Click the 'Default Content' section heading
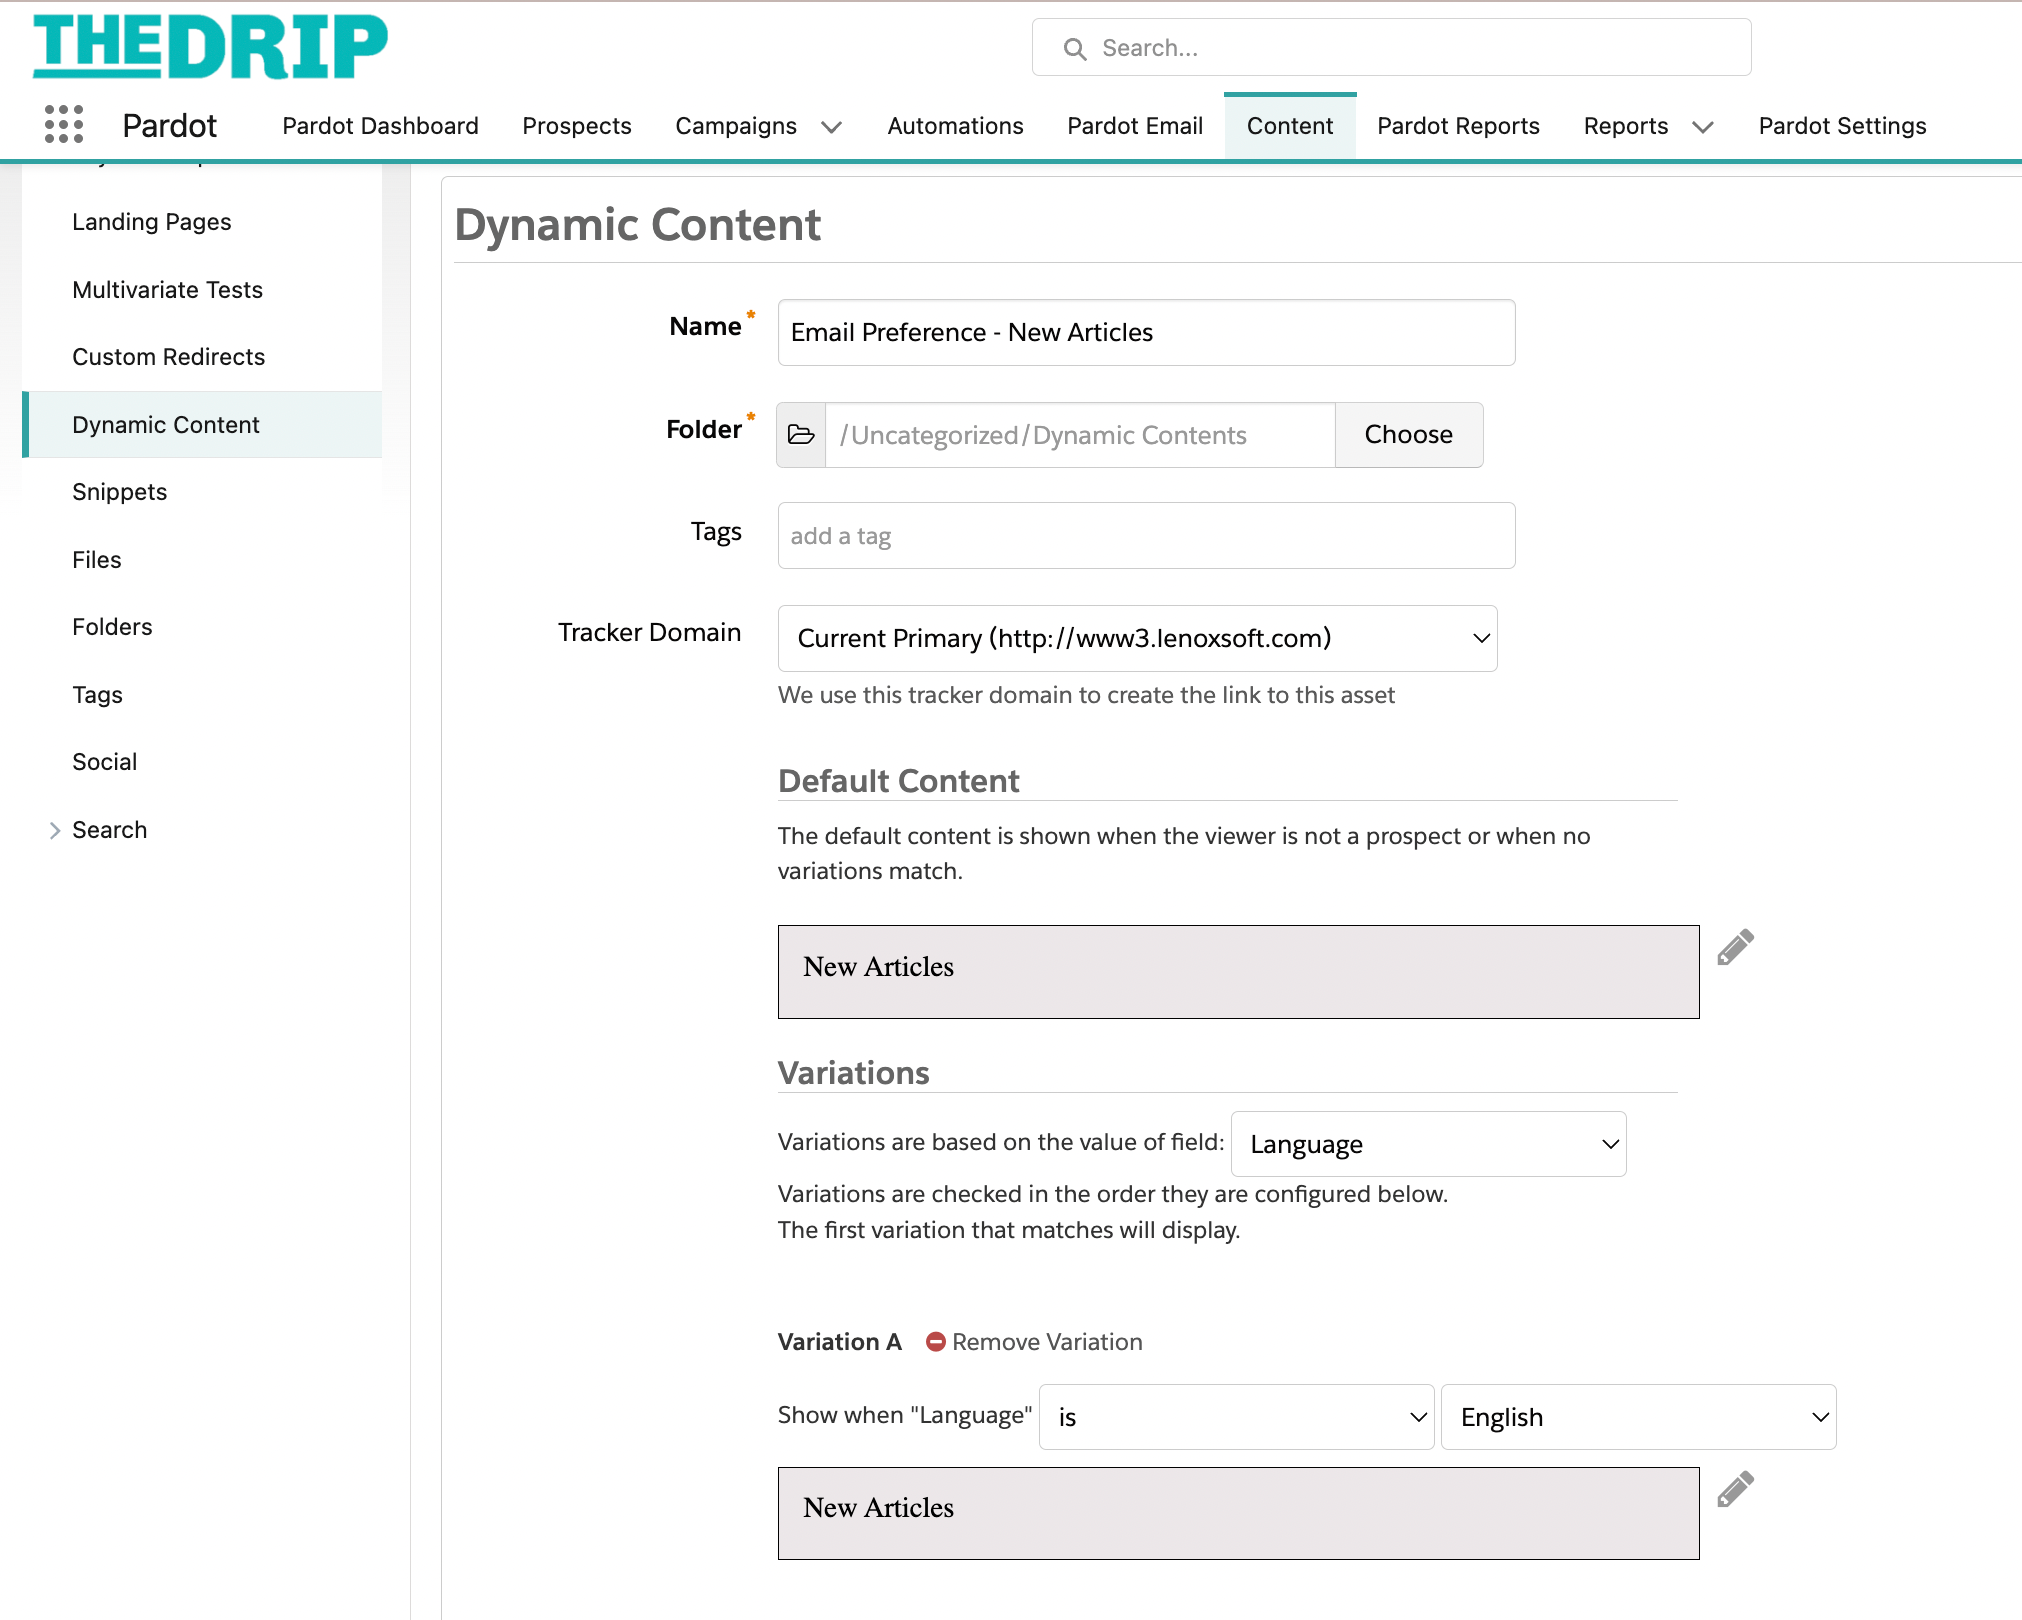The height and width of the screenshot is (1620, 2022). pos(899,781)
